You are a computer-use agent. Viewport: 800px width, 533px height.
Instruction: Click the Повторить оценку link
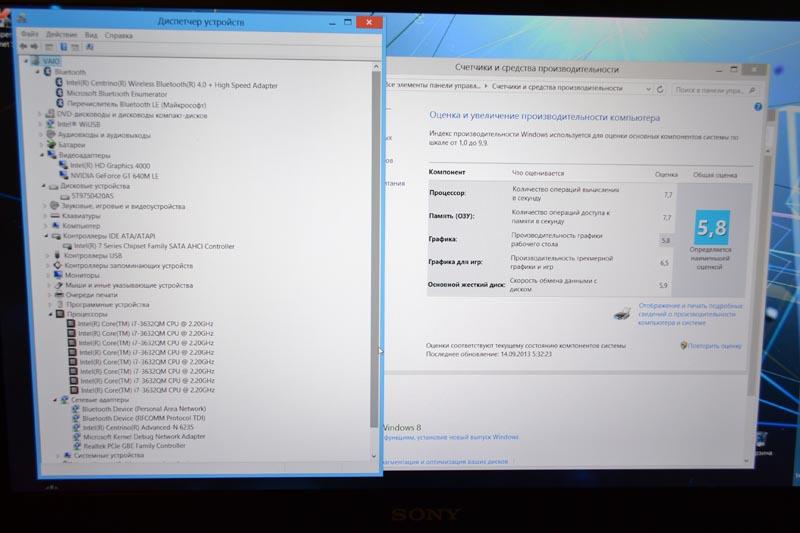click(715, 346)
